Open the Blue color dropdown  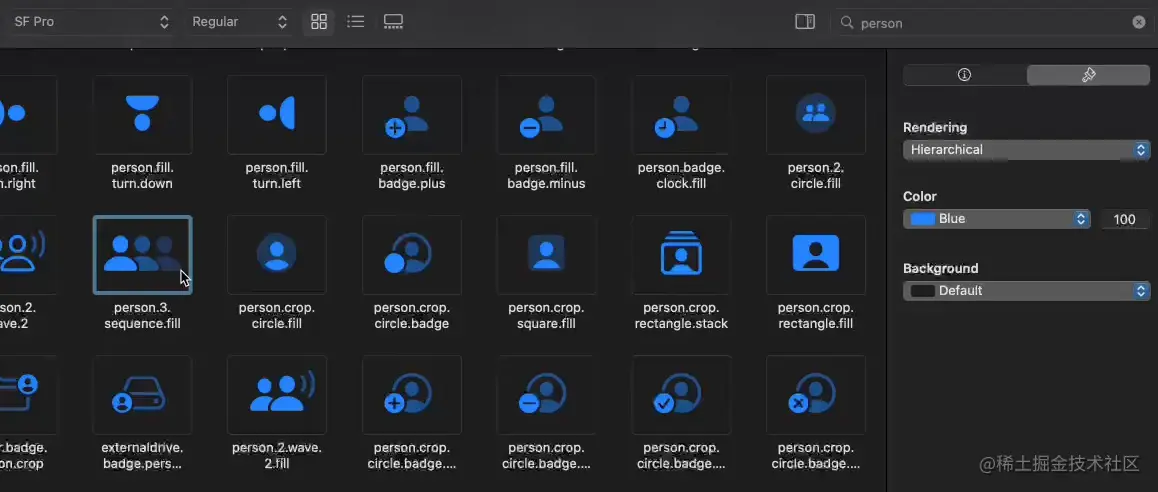pyautogui.click(x=997, y=219)
